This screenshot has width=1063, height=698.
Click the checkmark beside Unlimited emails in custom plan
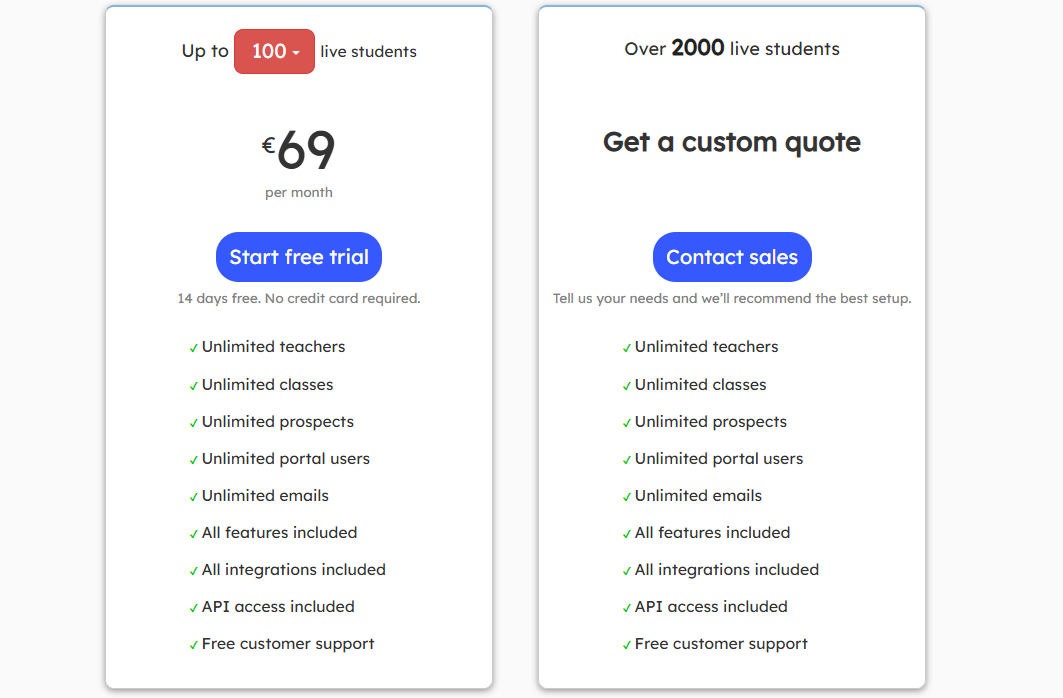[x=627, y=495]
